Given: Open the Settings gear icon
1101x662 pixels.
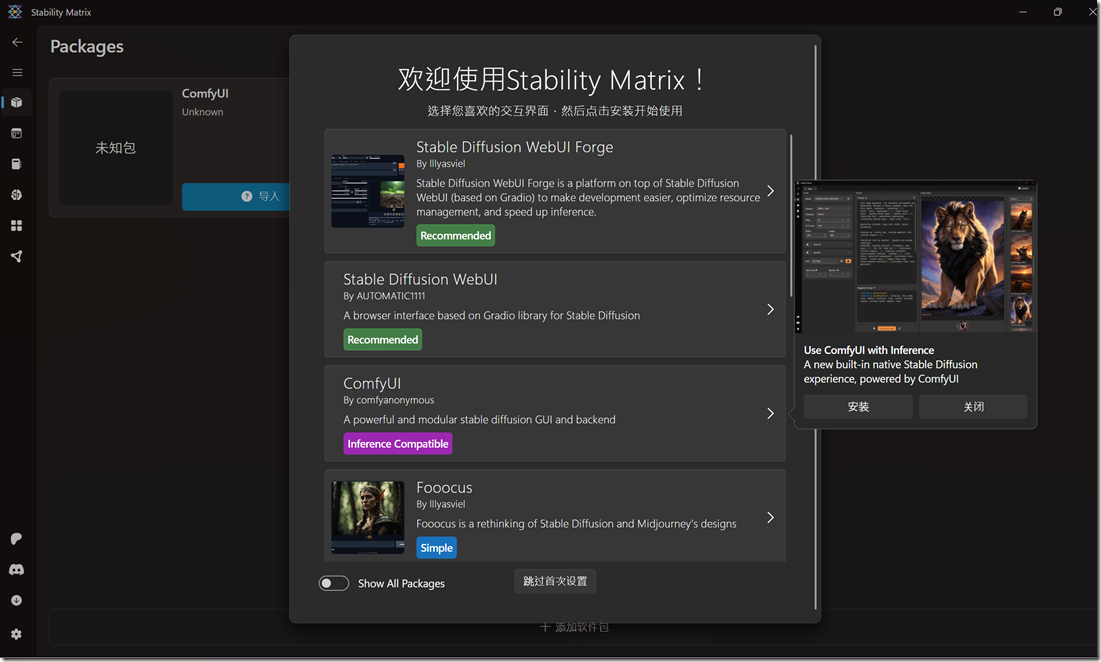Looking at the screenshot, I should coord(17,634).
